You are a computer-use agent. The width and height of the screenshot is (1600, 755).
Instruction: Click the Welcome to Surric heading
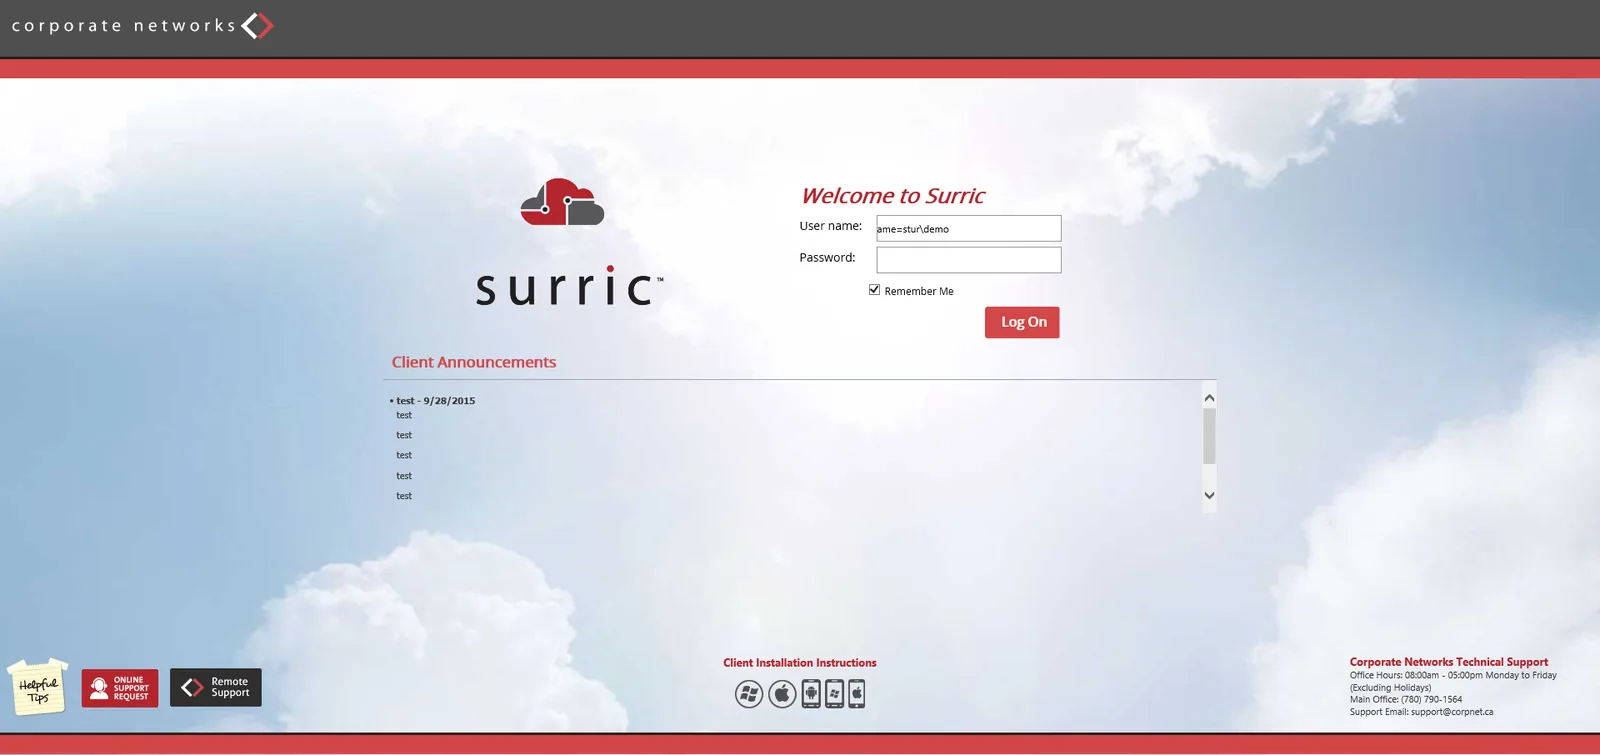click(893, 196)
